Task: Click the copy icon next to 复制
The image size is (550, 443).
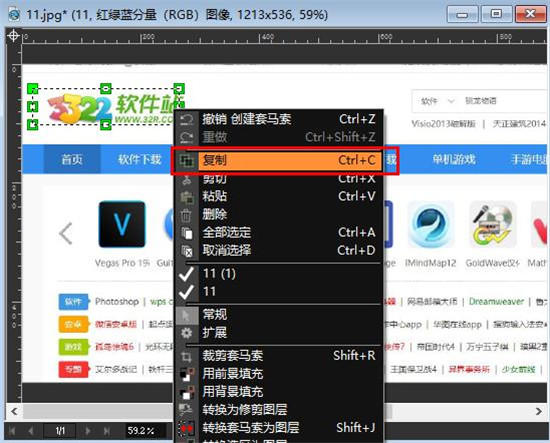Action: point(186,161)
